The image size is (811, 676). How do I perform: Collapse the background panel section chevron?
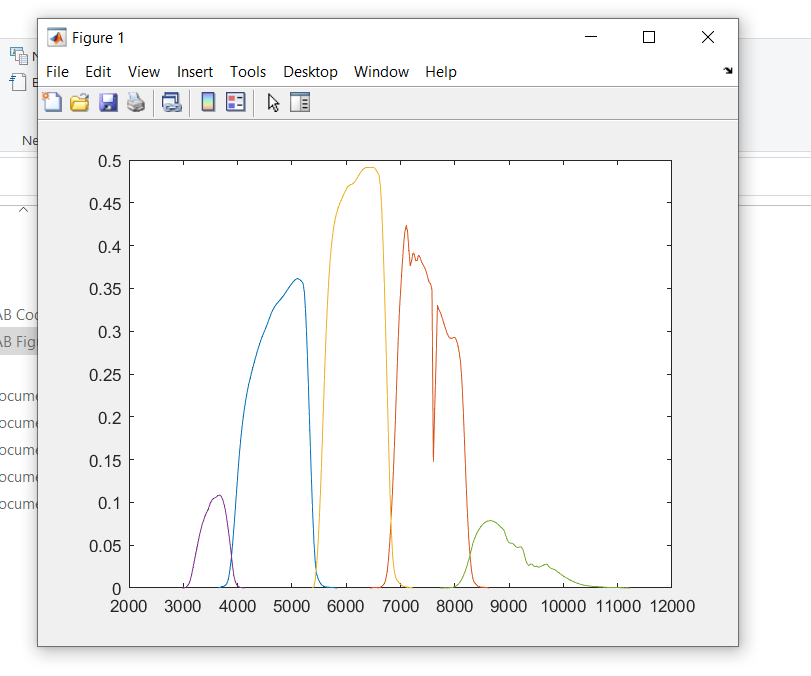point(22,209)
